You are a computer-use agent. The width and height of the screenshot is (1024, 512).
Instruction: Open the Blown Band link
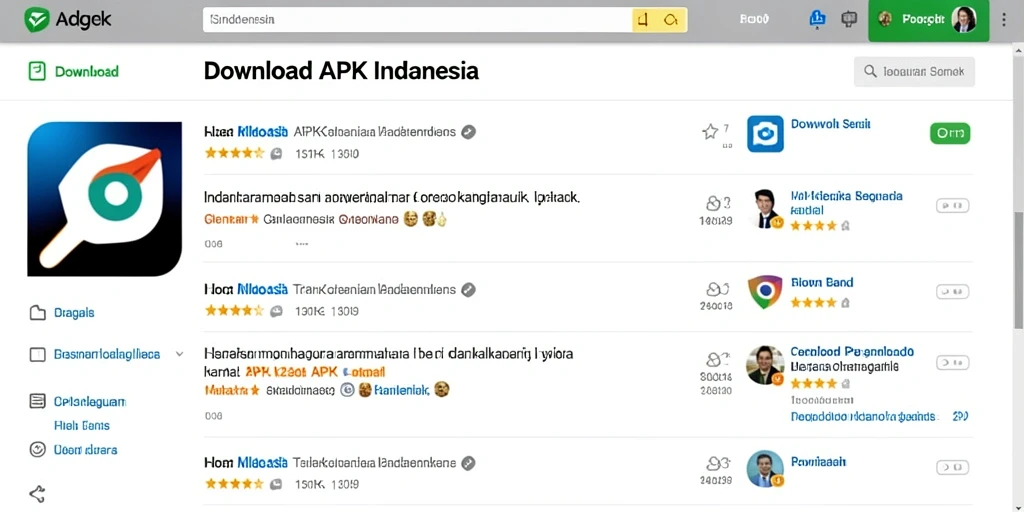[822, 283]
